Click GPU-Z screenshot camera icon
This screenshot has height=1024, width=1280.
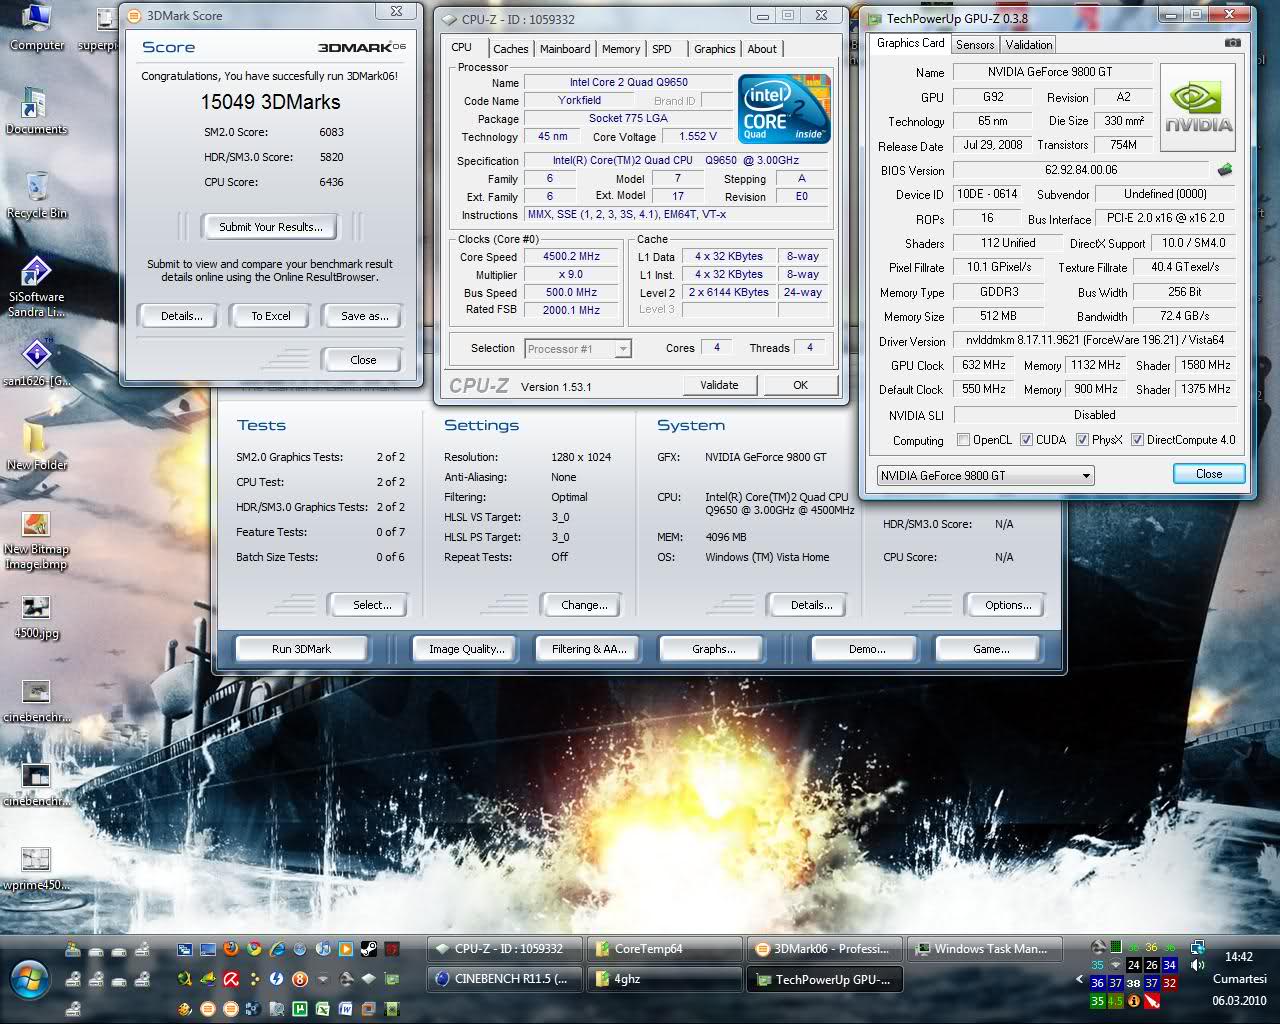[1233, 43]
